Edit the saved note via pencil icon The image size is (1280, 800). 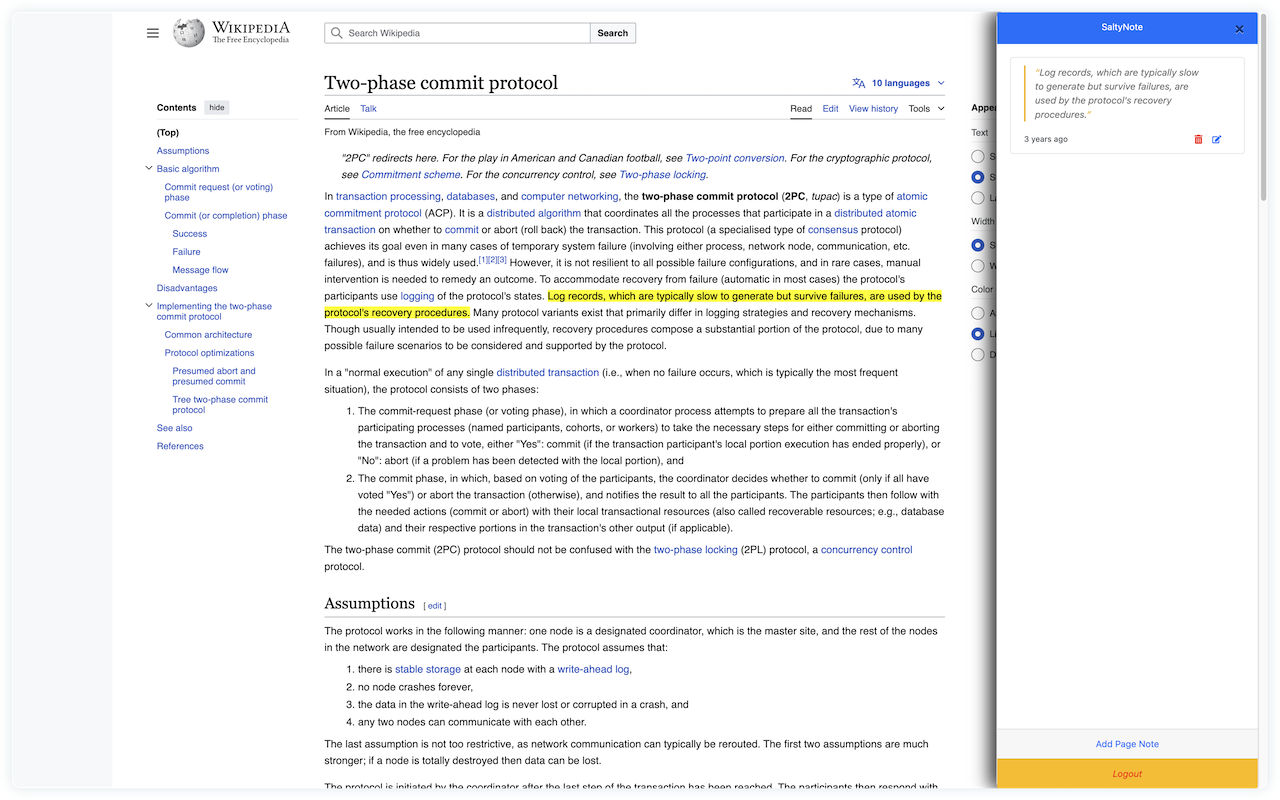coord(1216,140)
